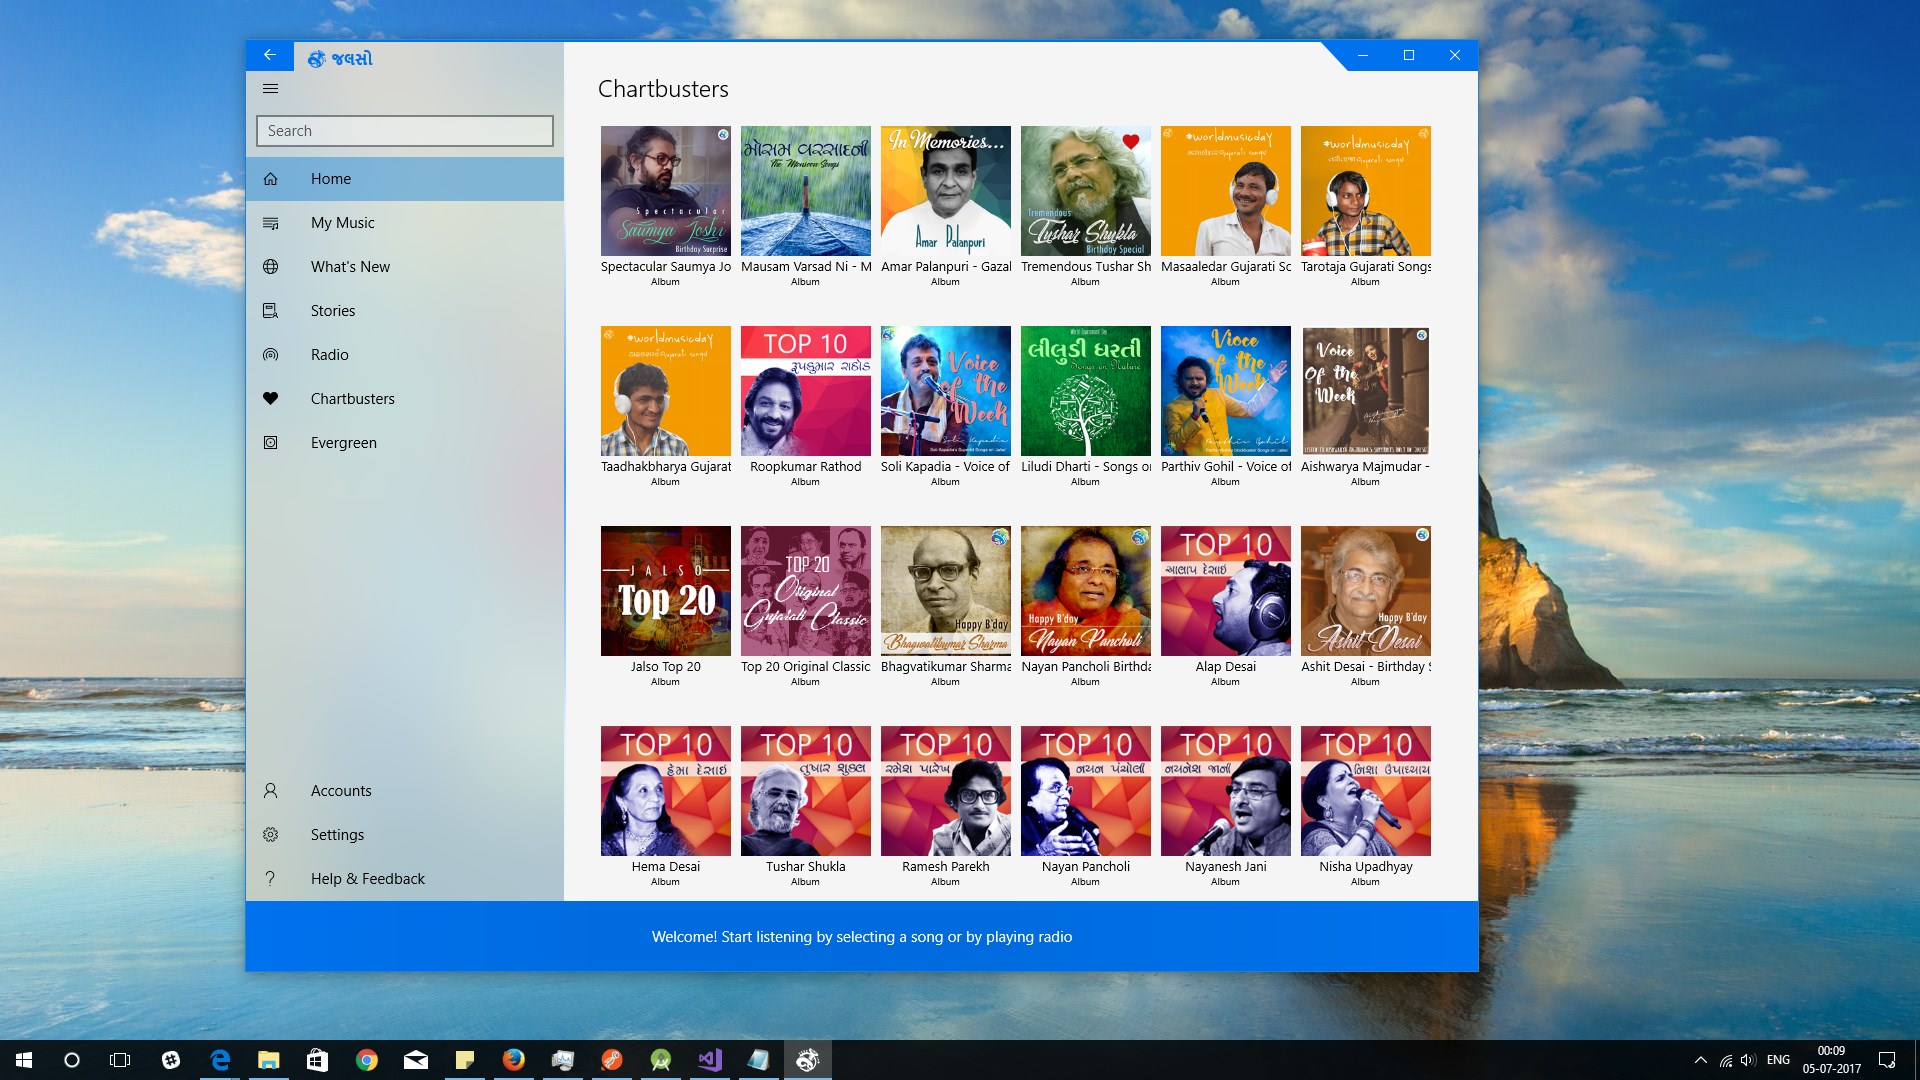Screen dimensions: 1920x1080
Task: Click the Nisha Upadhyay album title
Action: click(x=1366, y=867)
